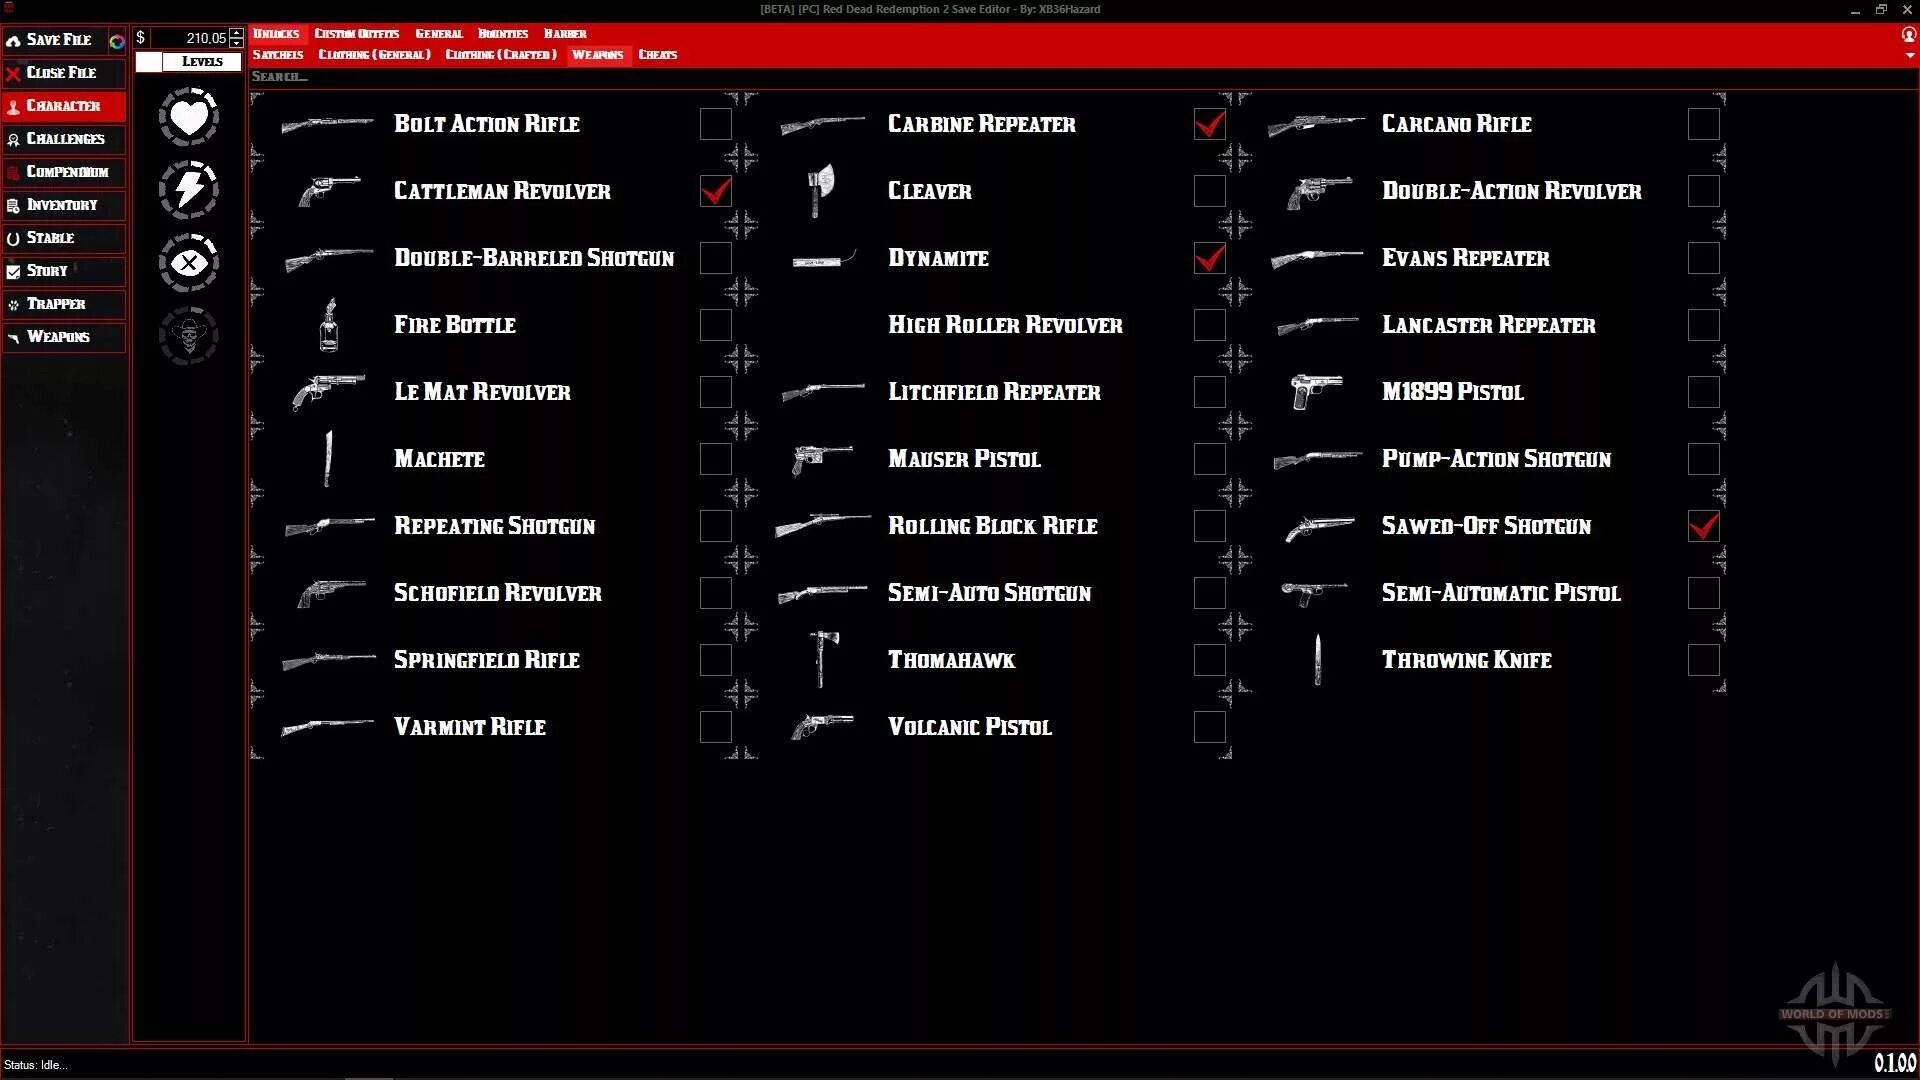Image resolution: width=1920 pixels, height=1080 pixels.
Task: Click the Fire Bottle weapon image
Action: click(x=328, y=325)
